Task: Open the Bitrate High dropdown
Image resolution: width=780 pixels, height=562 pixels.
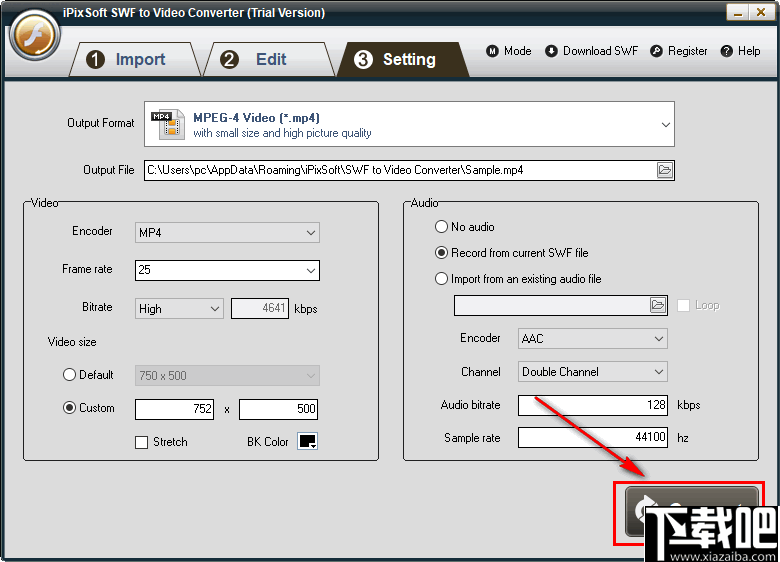Action: pos(179,308)
